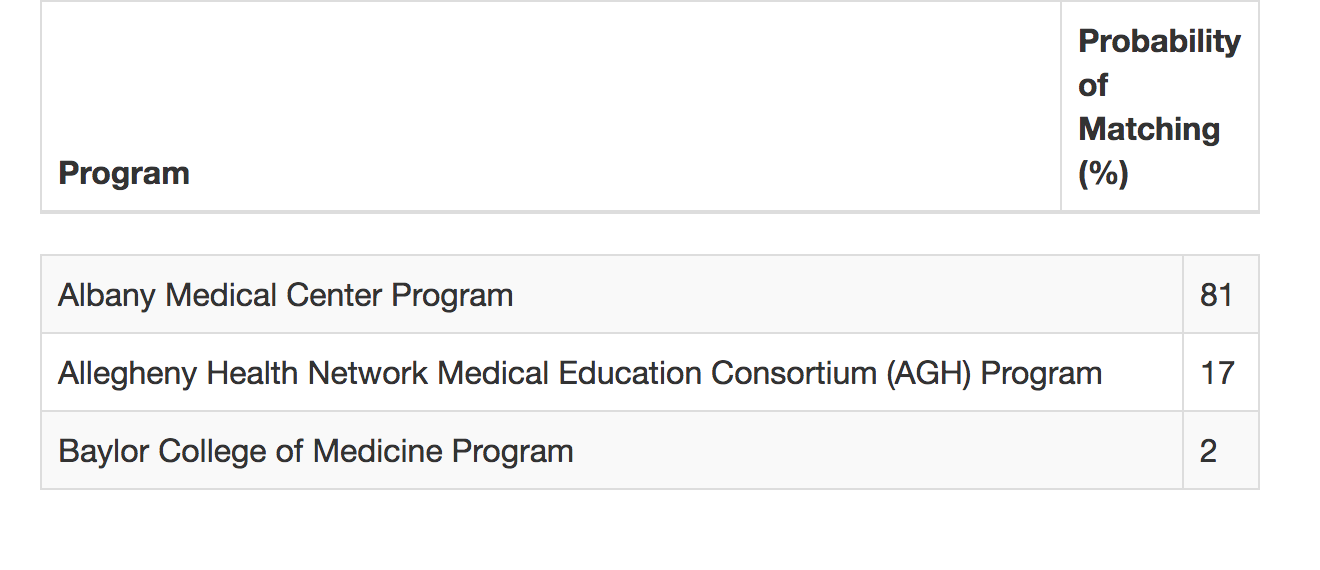Click the 2 probability value
Image resolution: width=1320 pixels, height=570 pixels.
point(1208,451)
